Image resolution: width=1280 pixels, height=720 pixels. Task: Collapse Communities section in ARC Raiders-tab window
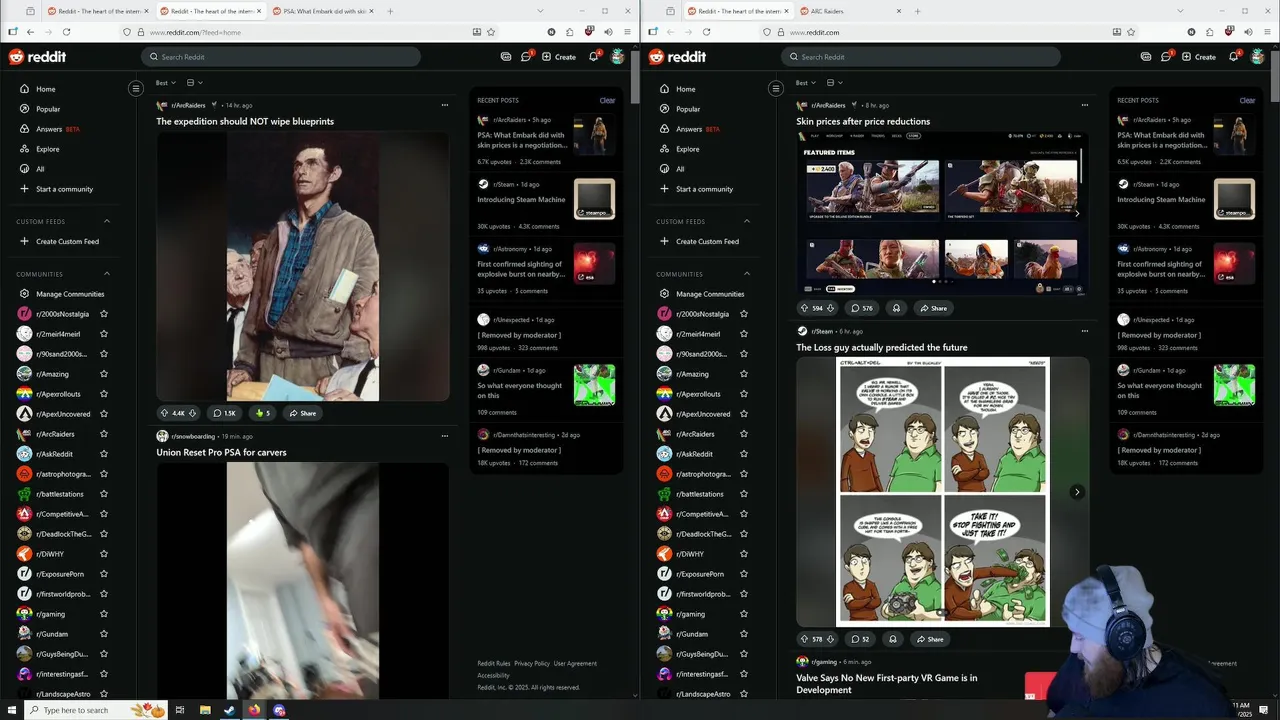(747, 274)
